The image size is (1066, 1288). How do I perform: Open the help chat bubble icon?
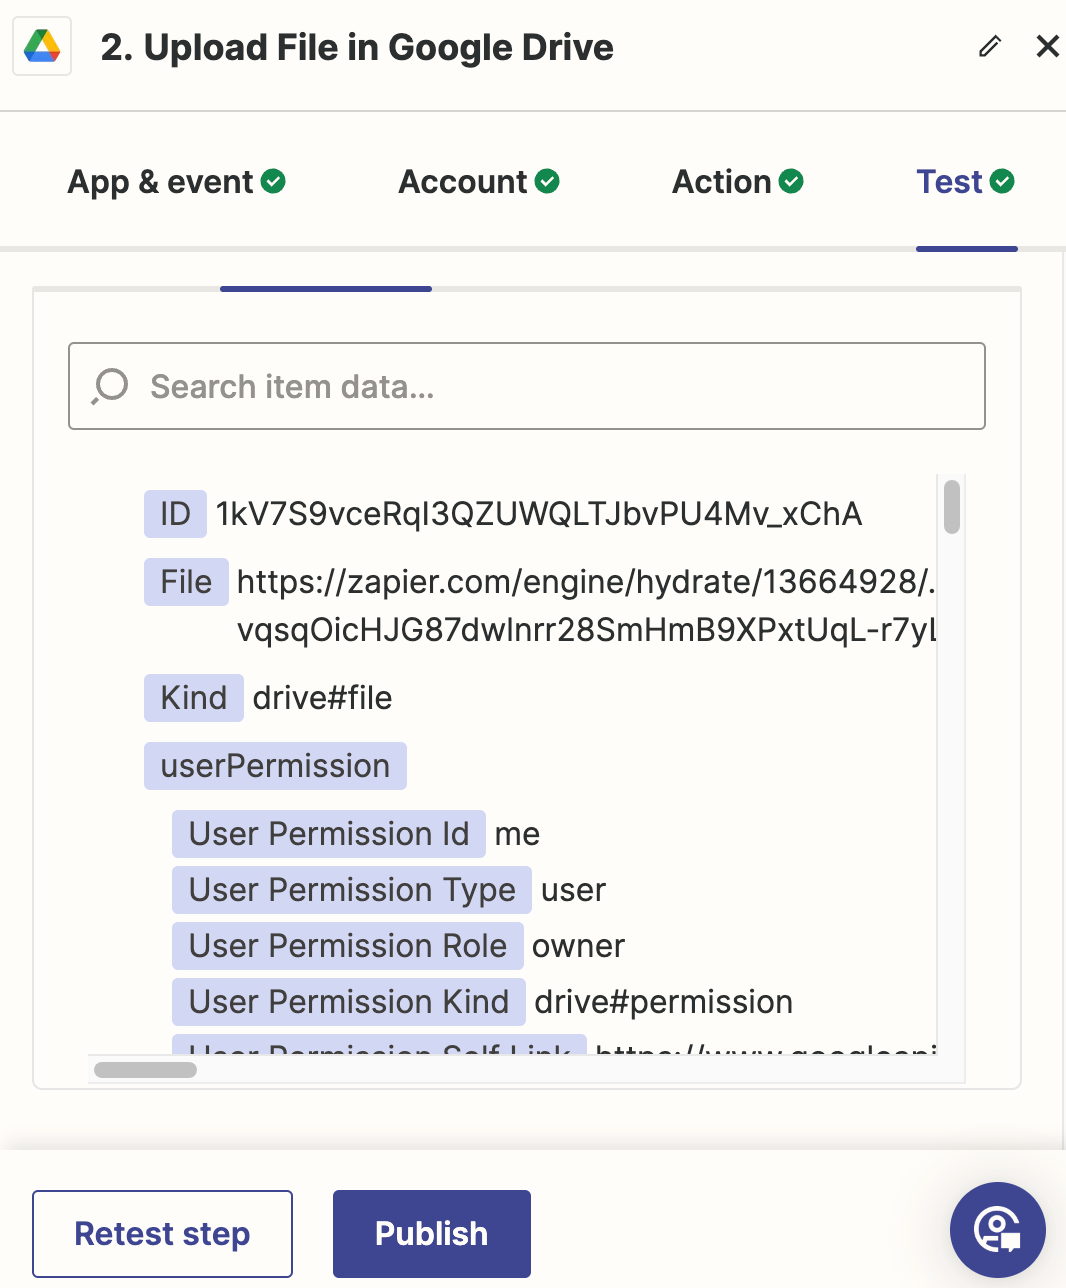[x=997, y=1230]
